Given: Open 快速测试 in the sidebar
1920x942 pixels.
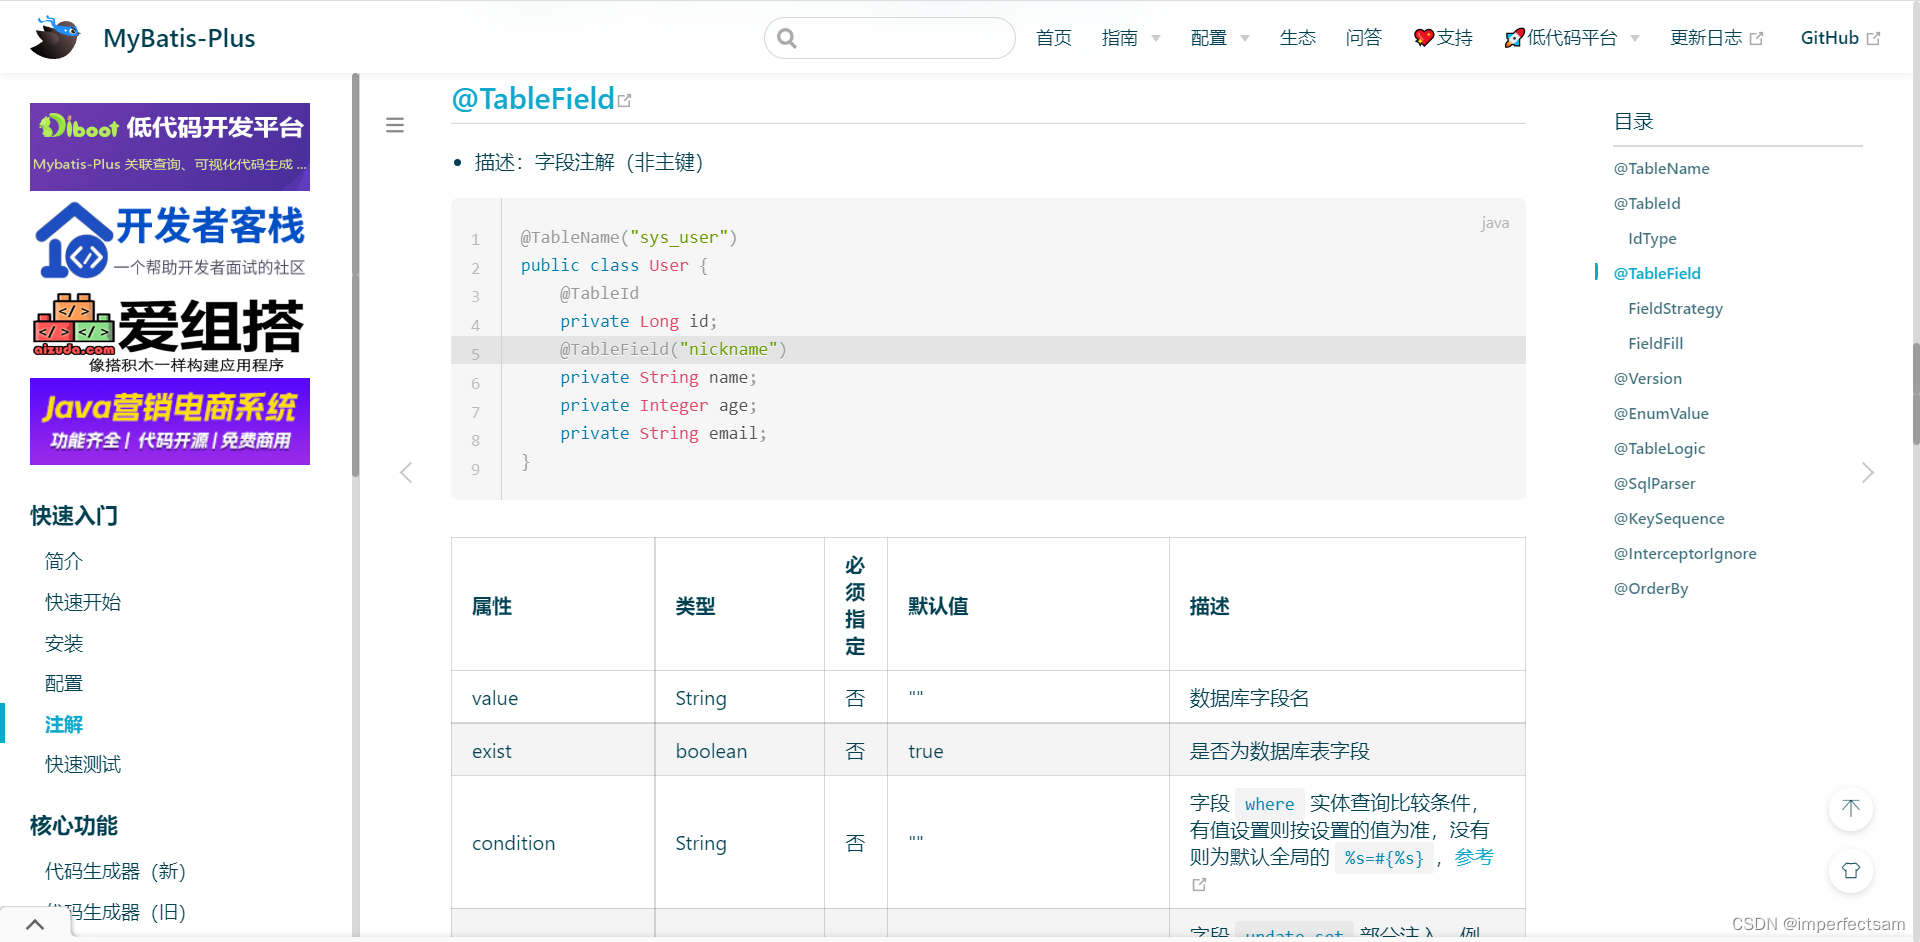Looking at the screenshot, I should pos(83,764).
